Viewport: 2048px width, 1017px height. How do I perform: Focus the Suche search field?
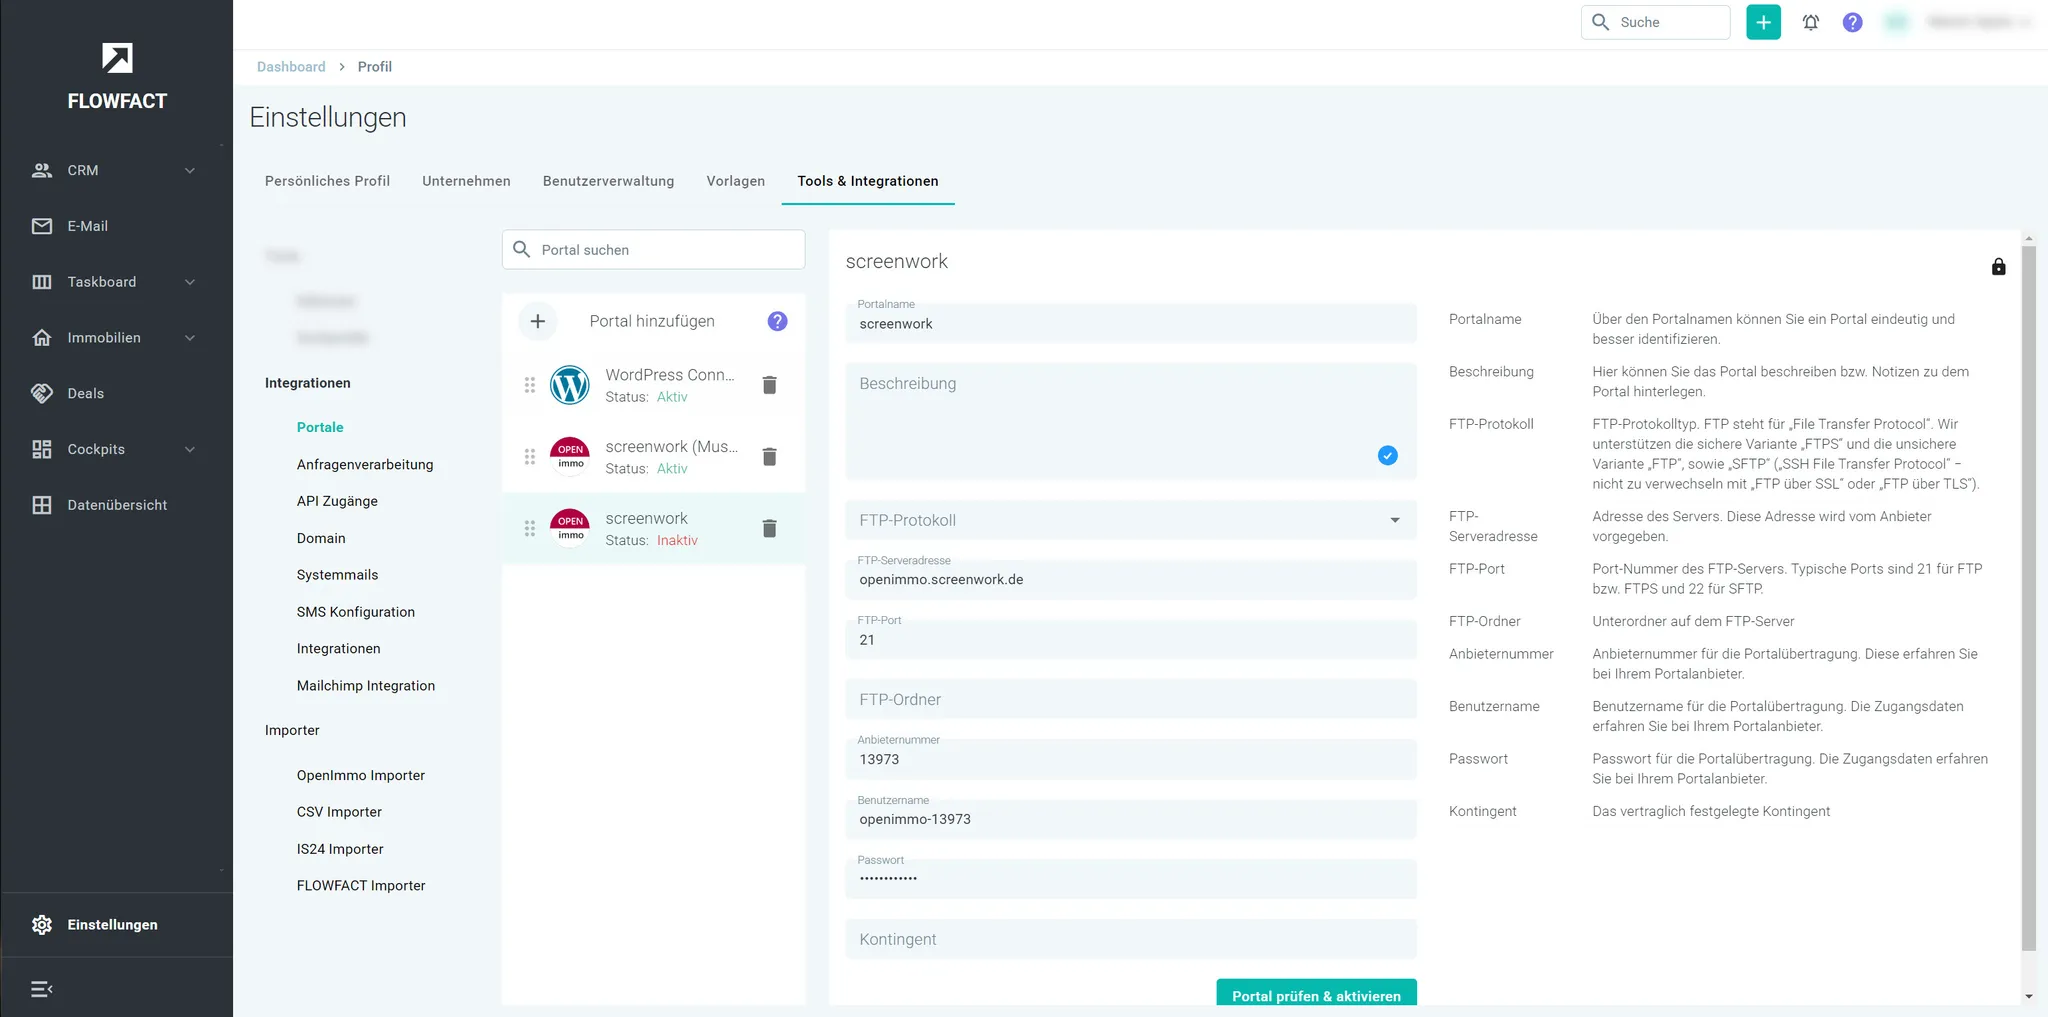click(x=1656, y=22)
